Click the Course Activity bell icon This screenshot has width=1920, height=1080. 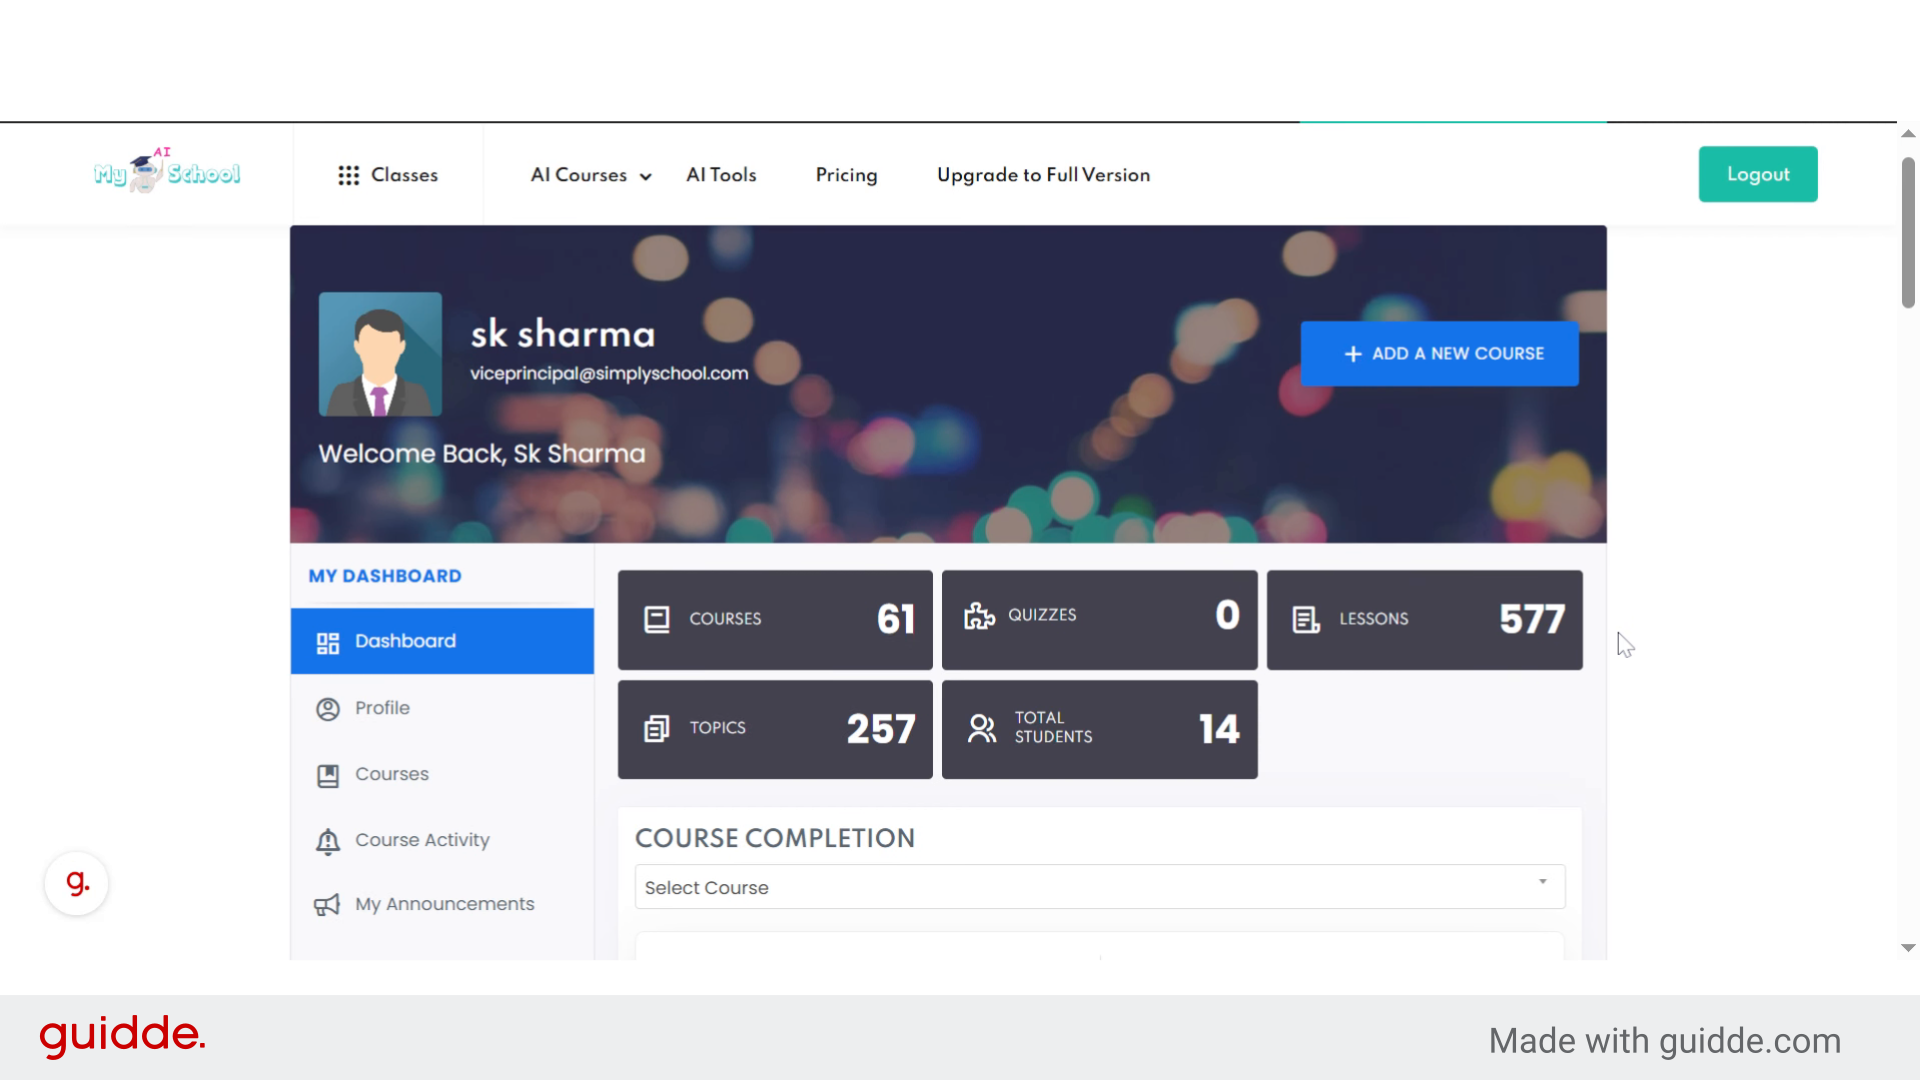coord(328,841)
